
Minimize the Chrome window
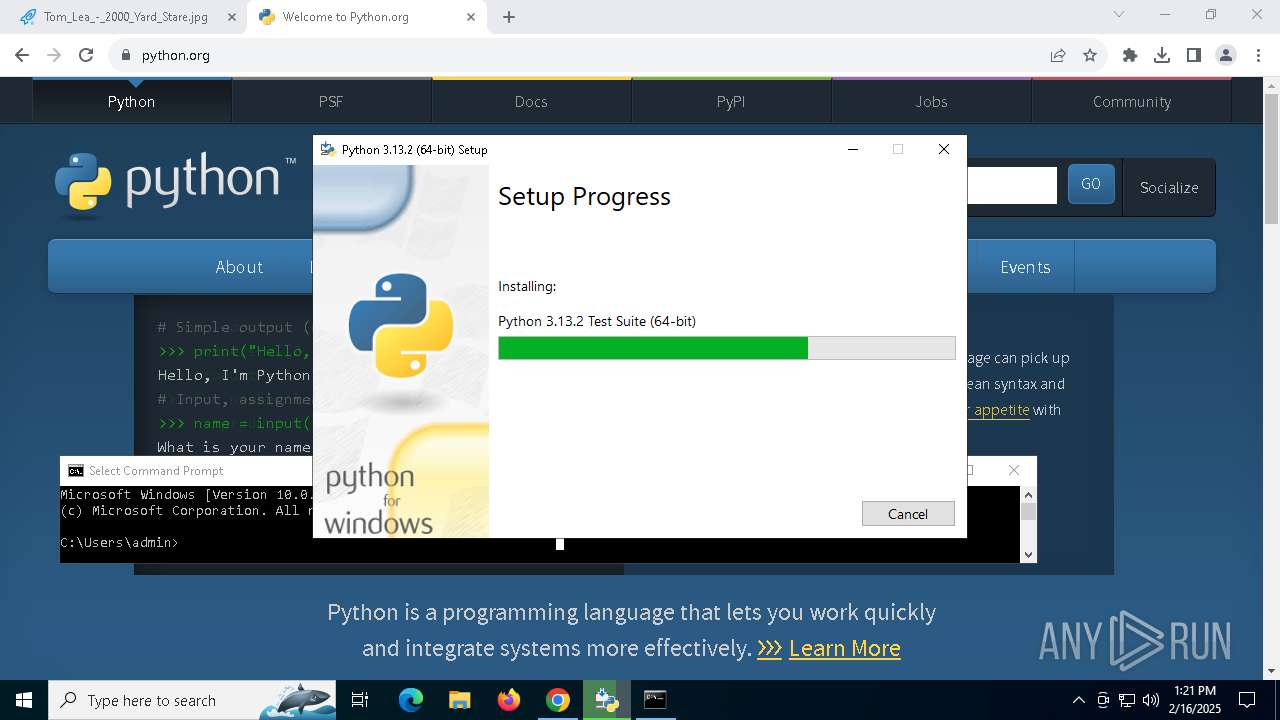(1165, 14)
